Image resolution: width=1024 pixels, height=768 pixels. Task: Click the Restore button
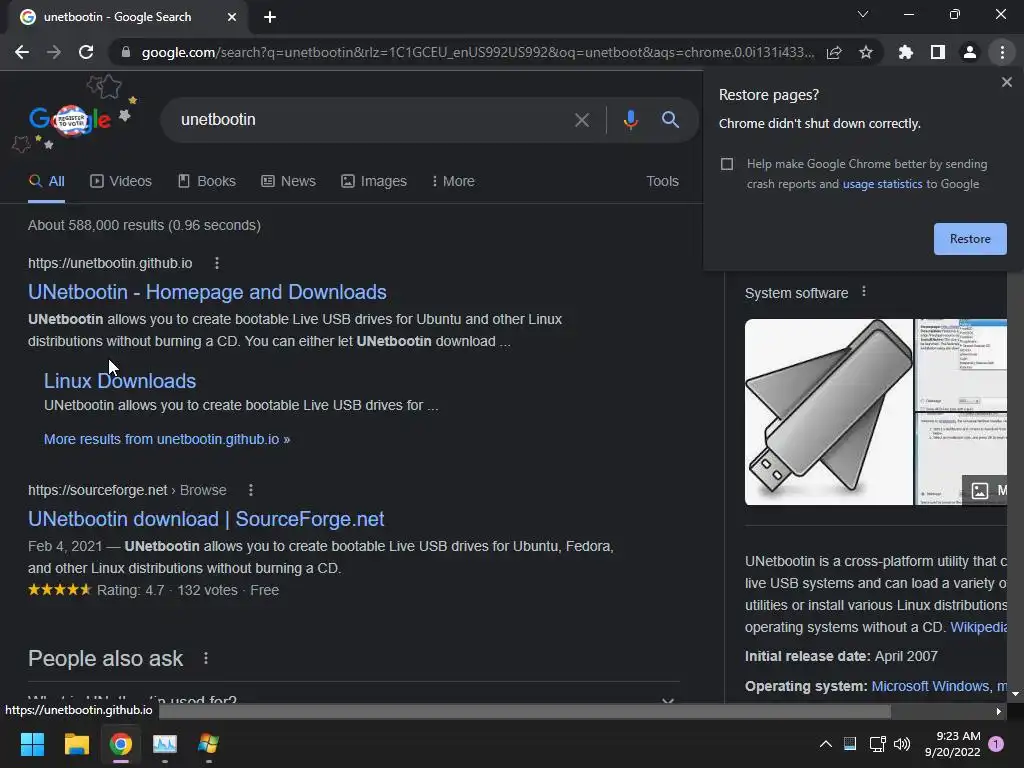(970, 239)
